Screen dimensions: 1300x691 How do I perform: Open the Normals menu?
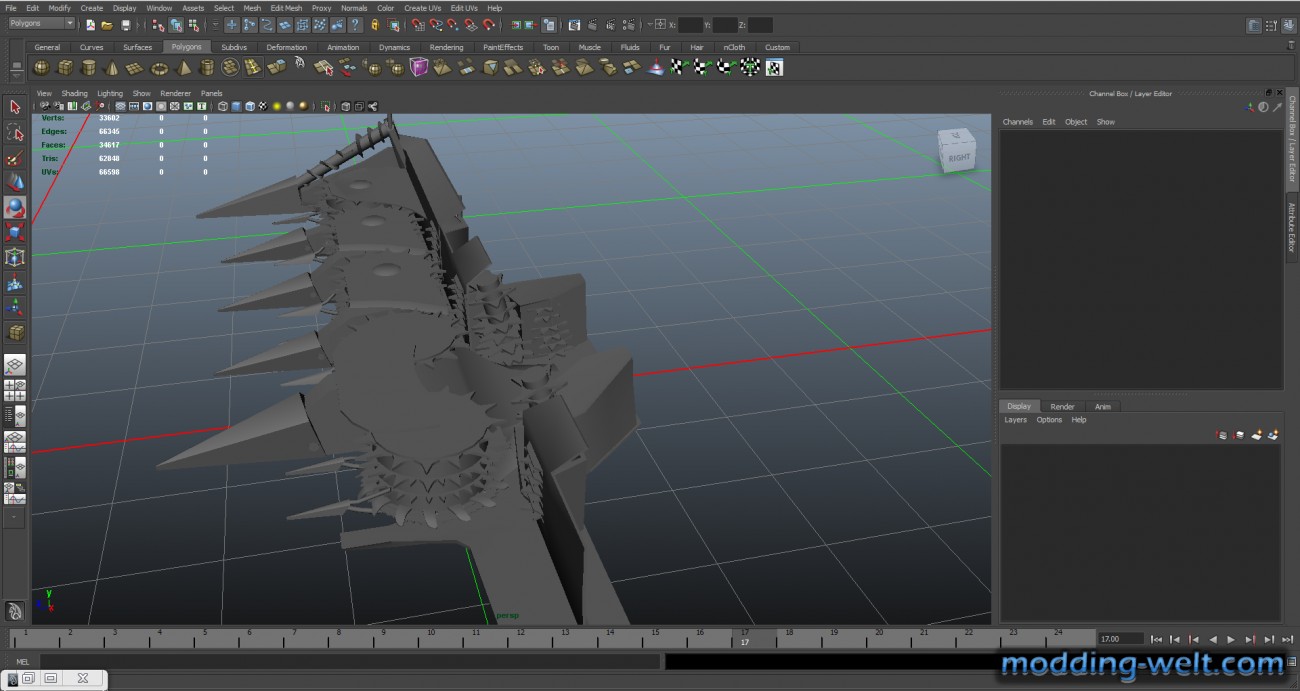tap(354, 8)
